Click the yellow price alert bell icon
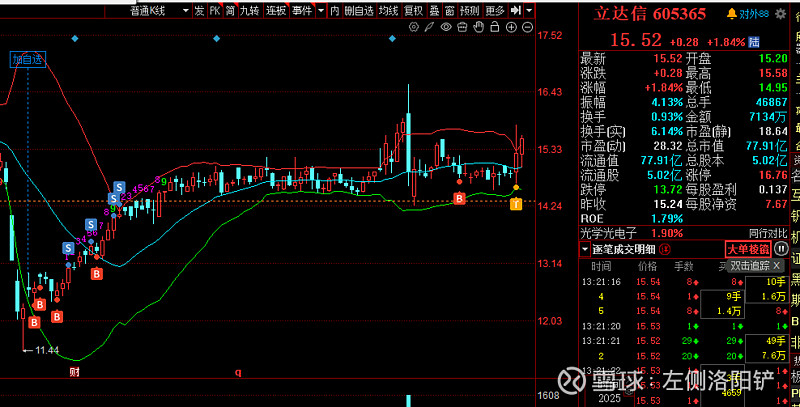Viewport: 800px width, 407px height. pos(732,14)
